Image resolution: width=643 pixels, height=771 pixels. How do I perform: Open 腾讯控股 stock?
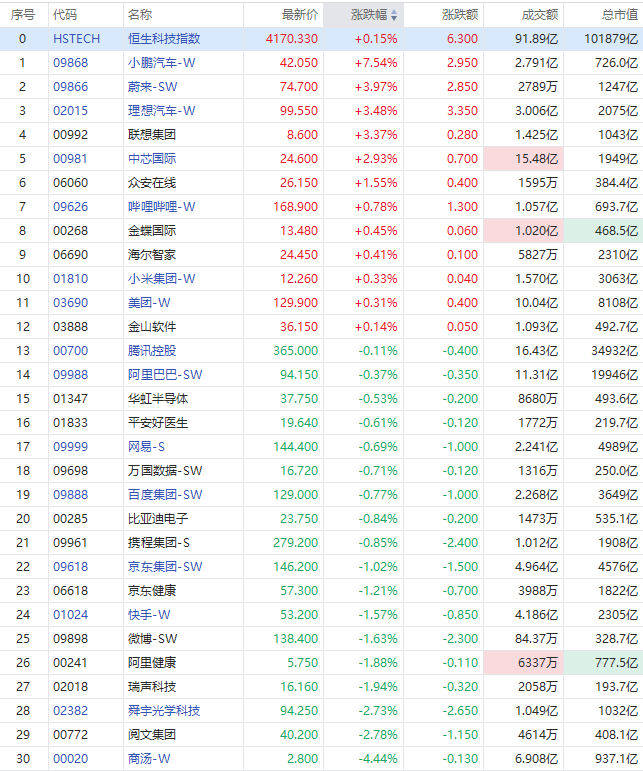click(151, 351)
